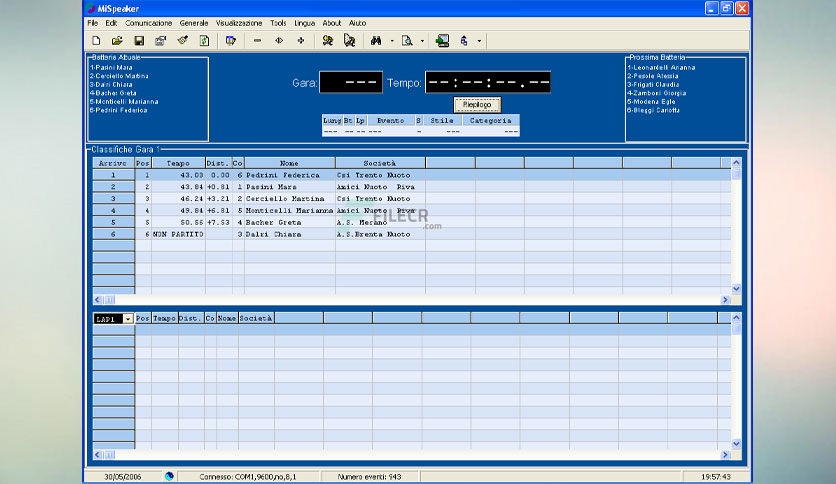The width and height of the screenshot is (836, 484).
Task: Click the magnifier page preview icon
Action: [407, 41]
